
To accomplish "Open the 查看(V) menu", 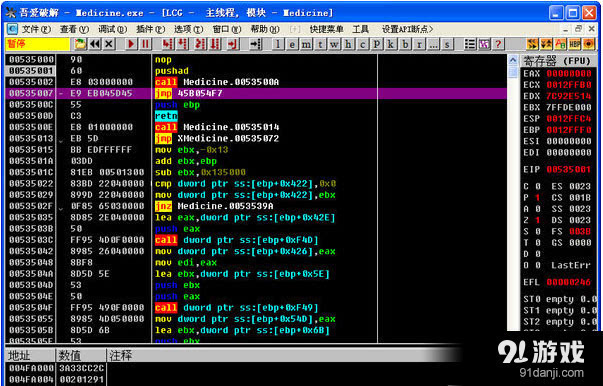I will point(74,29).
